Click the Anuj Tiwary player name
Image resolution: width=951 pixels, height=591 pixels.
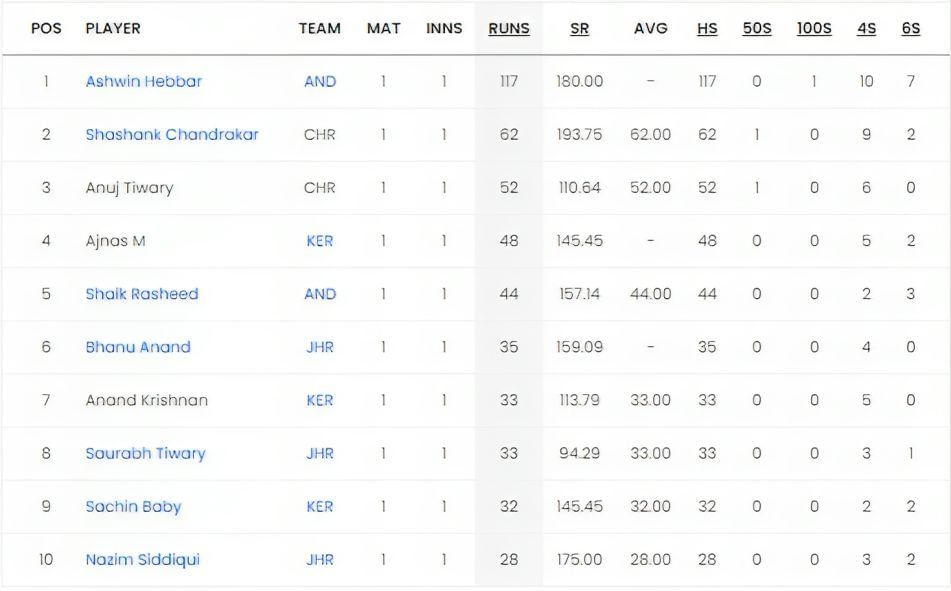point(129,188)
